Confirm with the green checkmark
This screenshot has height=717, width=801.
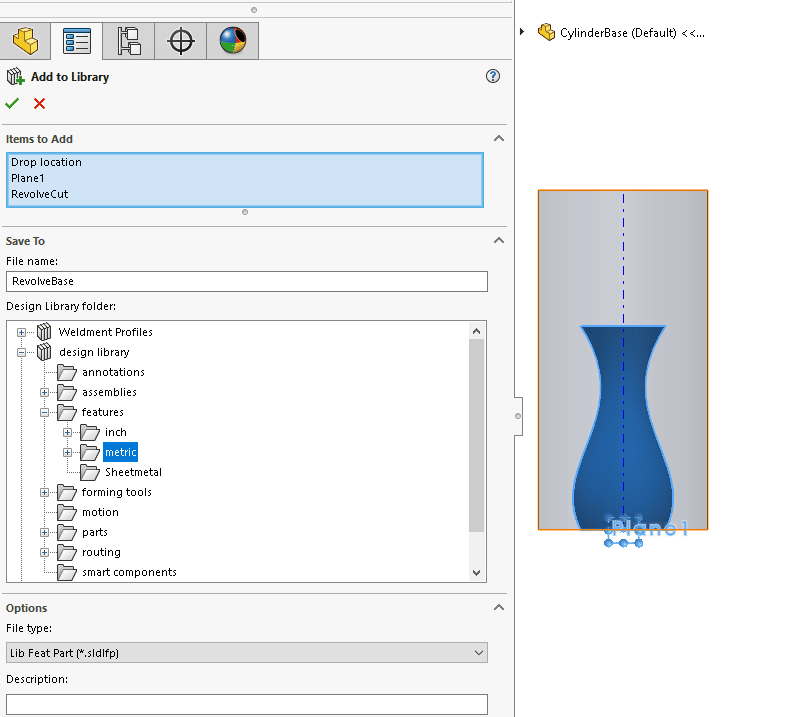(12, 103)
